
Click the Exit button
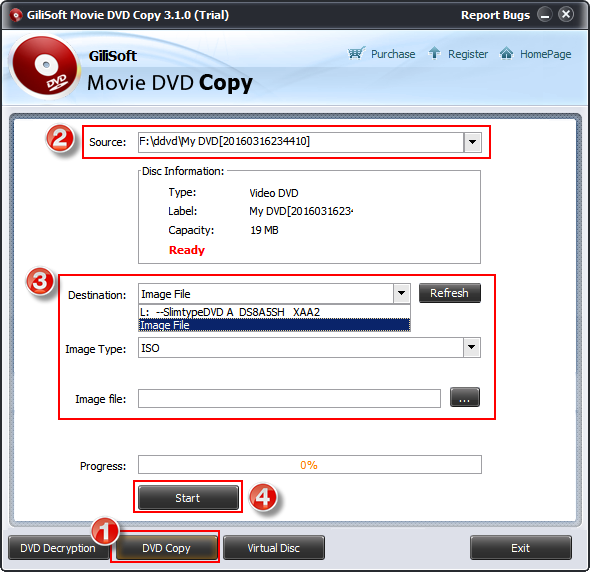[x=520, y=548]
